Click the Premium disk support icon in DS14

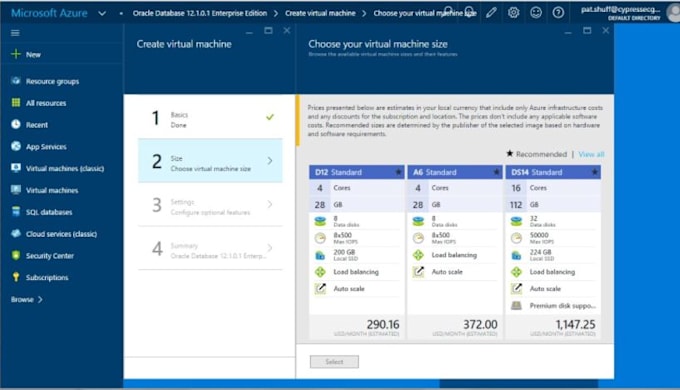click(516, 305)
